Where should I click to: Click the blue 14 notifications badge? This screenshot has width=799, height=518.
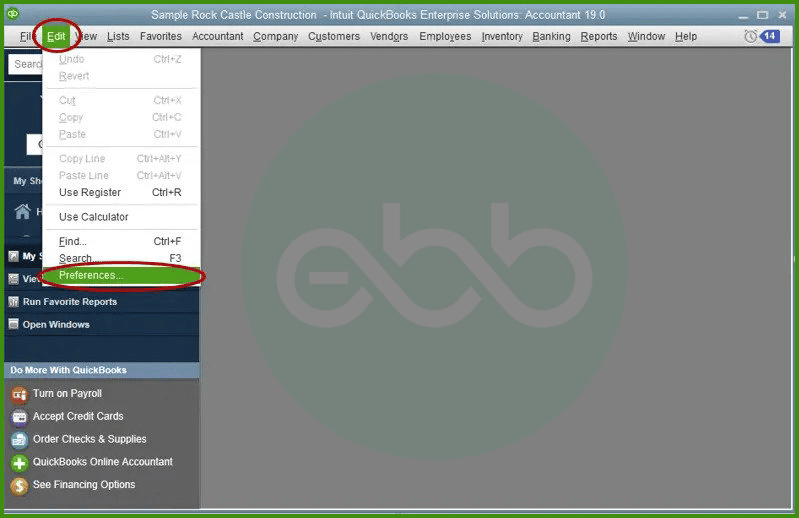(x=770, y=36)
